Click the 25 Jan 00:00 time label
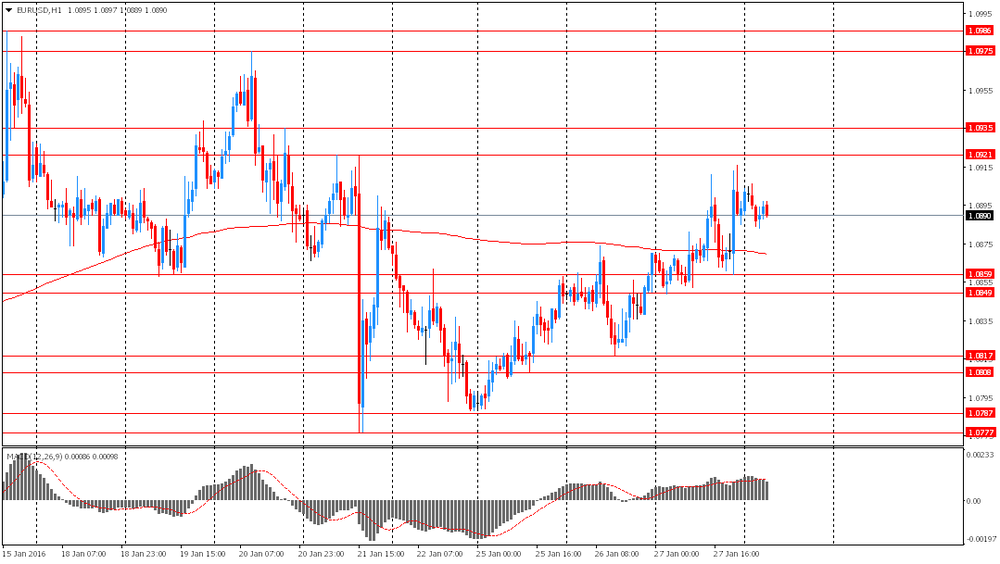The image size is (1000, 564). [x=499, y=554]
